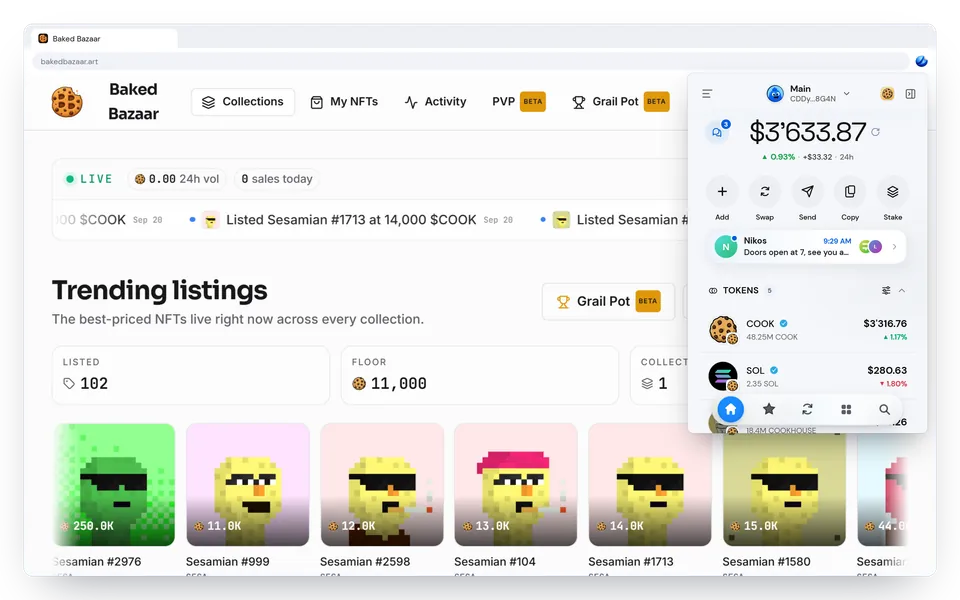Open the Collections tab

click(x=243, y=102)
